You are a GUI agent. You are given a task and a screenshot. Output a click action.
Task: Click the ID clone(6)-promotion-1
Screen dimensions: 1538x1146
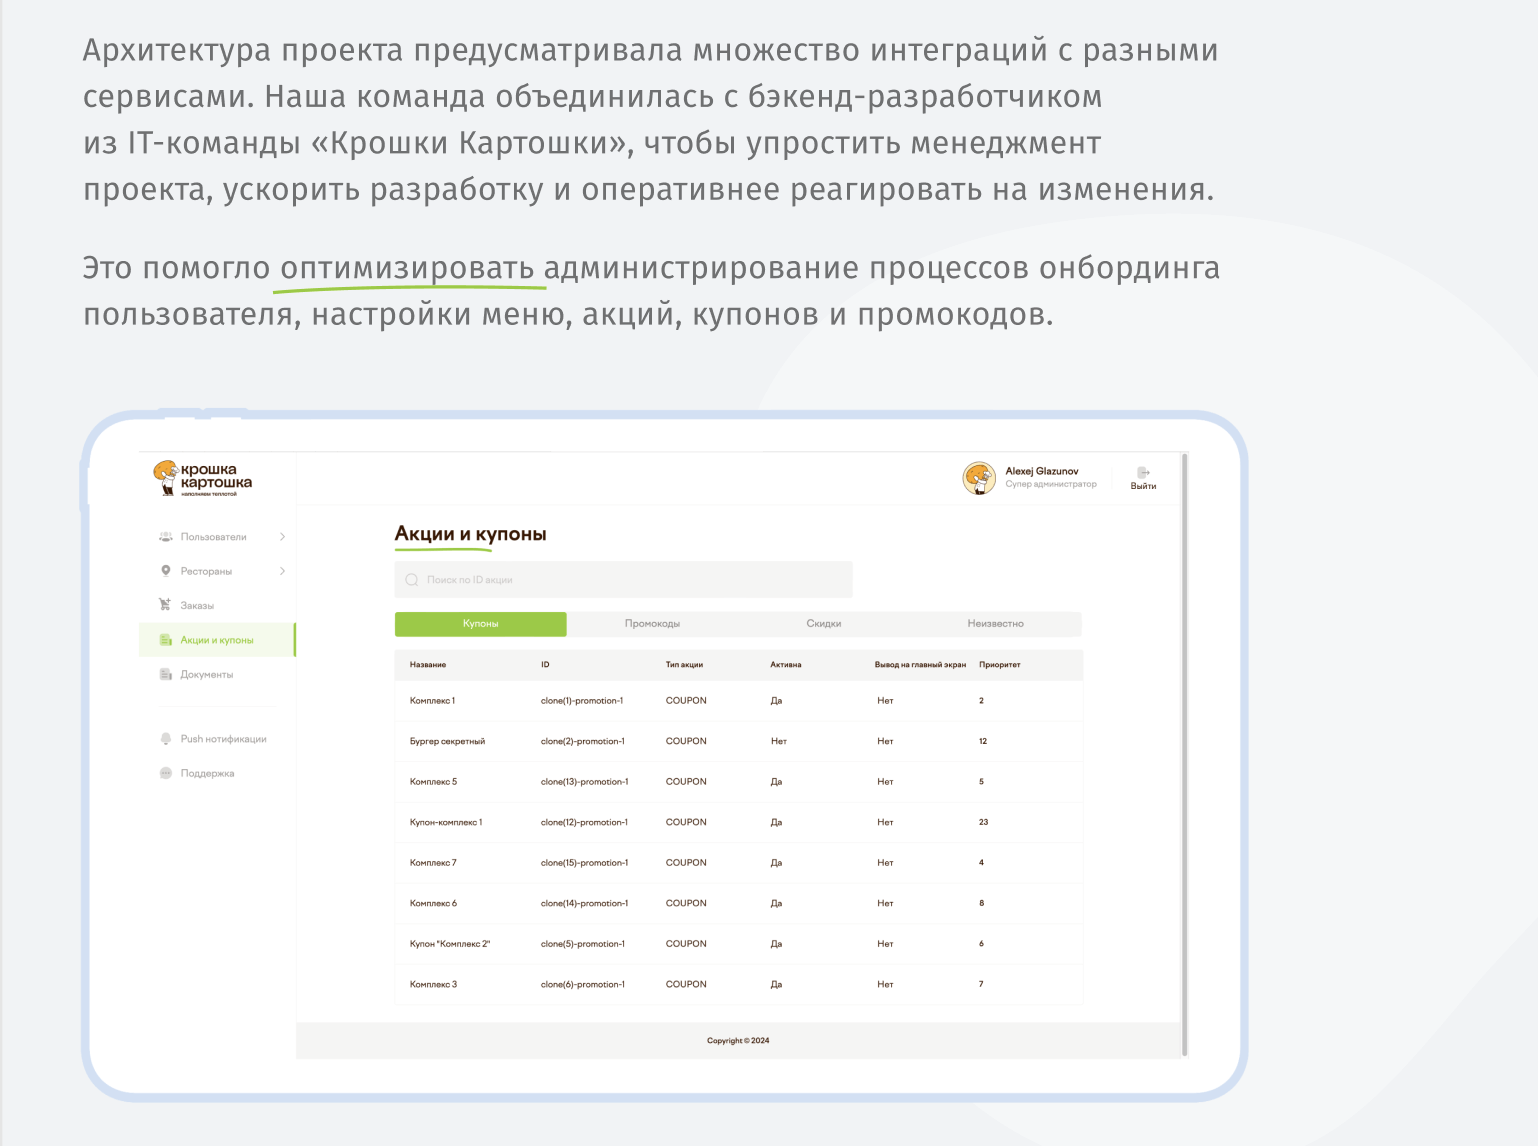[x=583, y=985]
